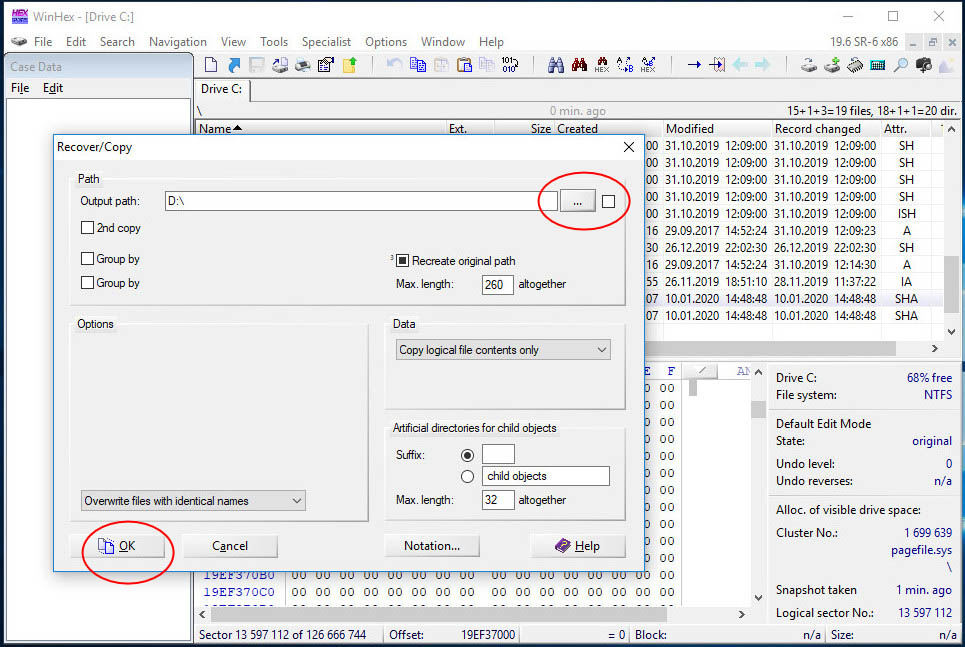Click the camera Take snapshot icon
The width and height of the screenshot is (965, 647).
[924, 65]
